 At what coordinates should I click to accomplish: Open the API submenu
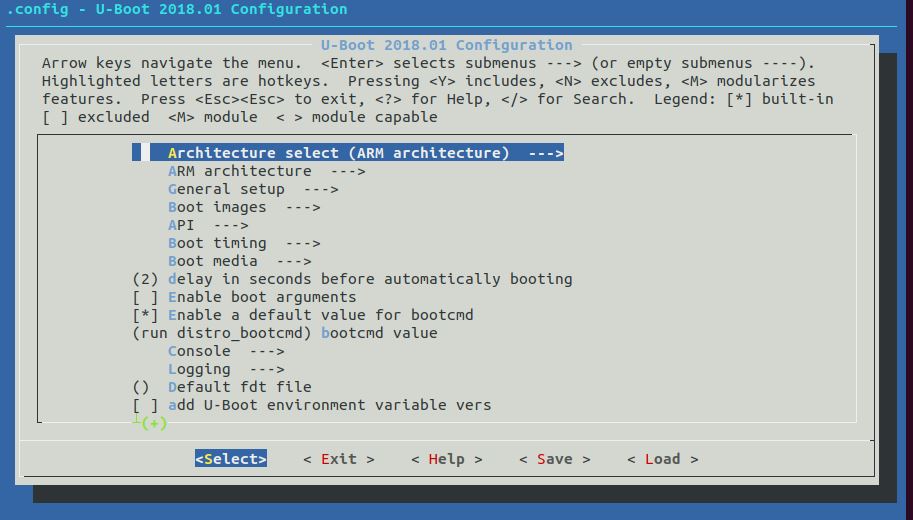208,225
